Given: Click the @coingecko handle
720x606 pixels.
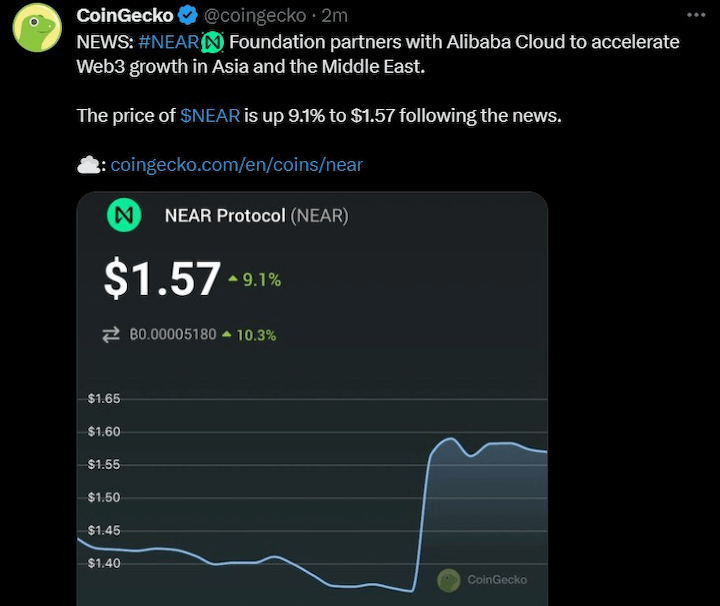Looking at the screenshot, I should [255, 16].
